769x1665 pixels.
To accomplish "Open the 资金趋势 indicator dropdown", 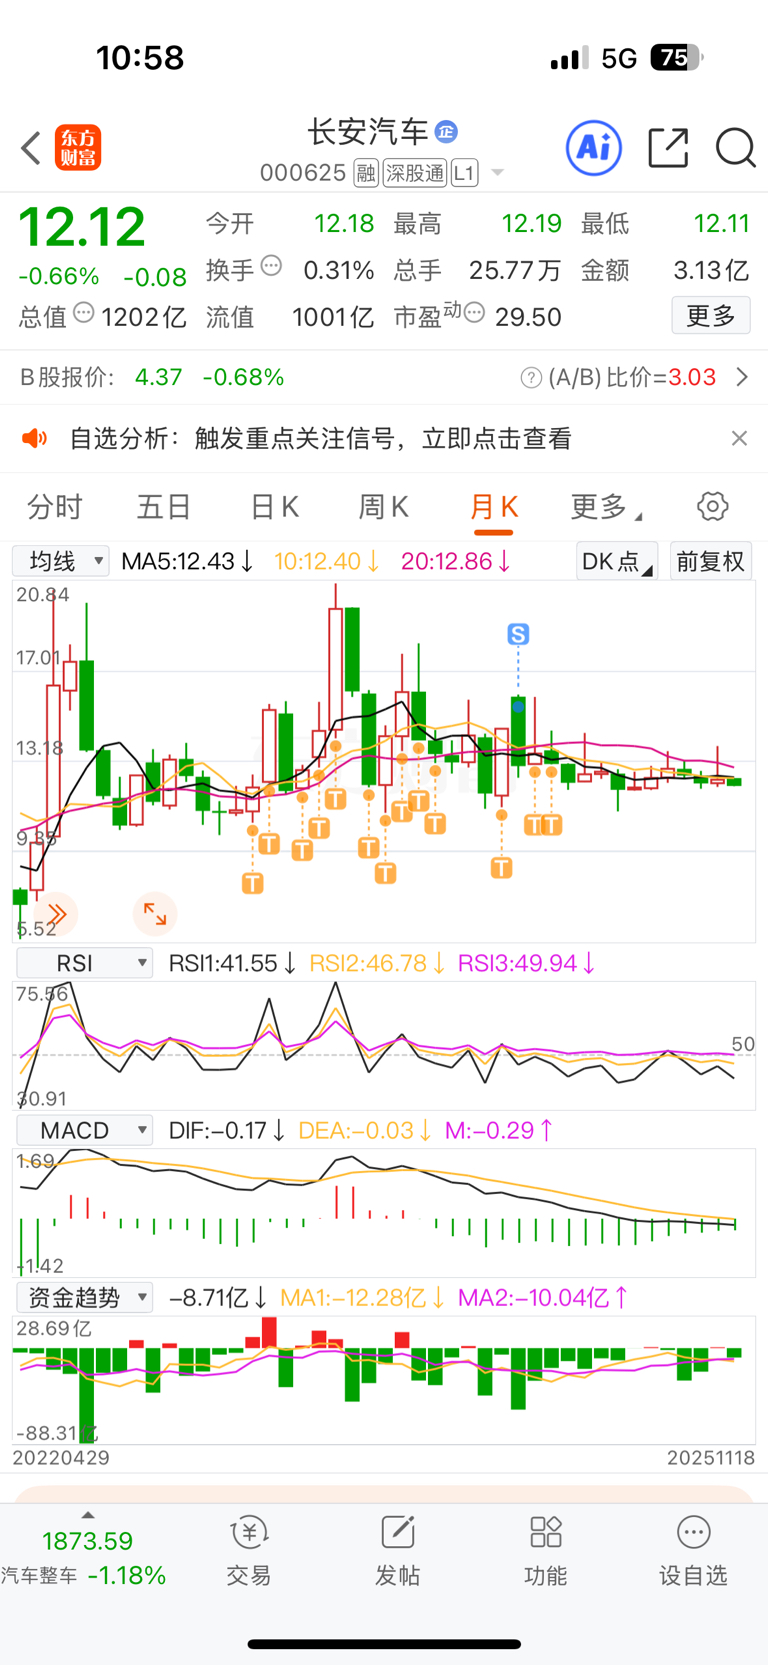I will pyautogui.click(x=85, y=1297).
